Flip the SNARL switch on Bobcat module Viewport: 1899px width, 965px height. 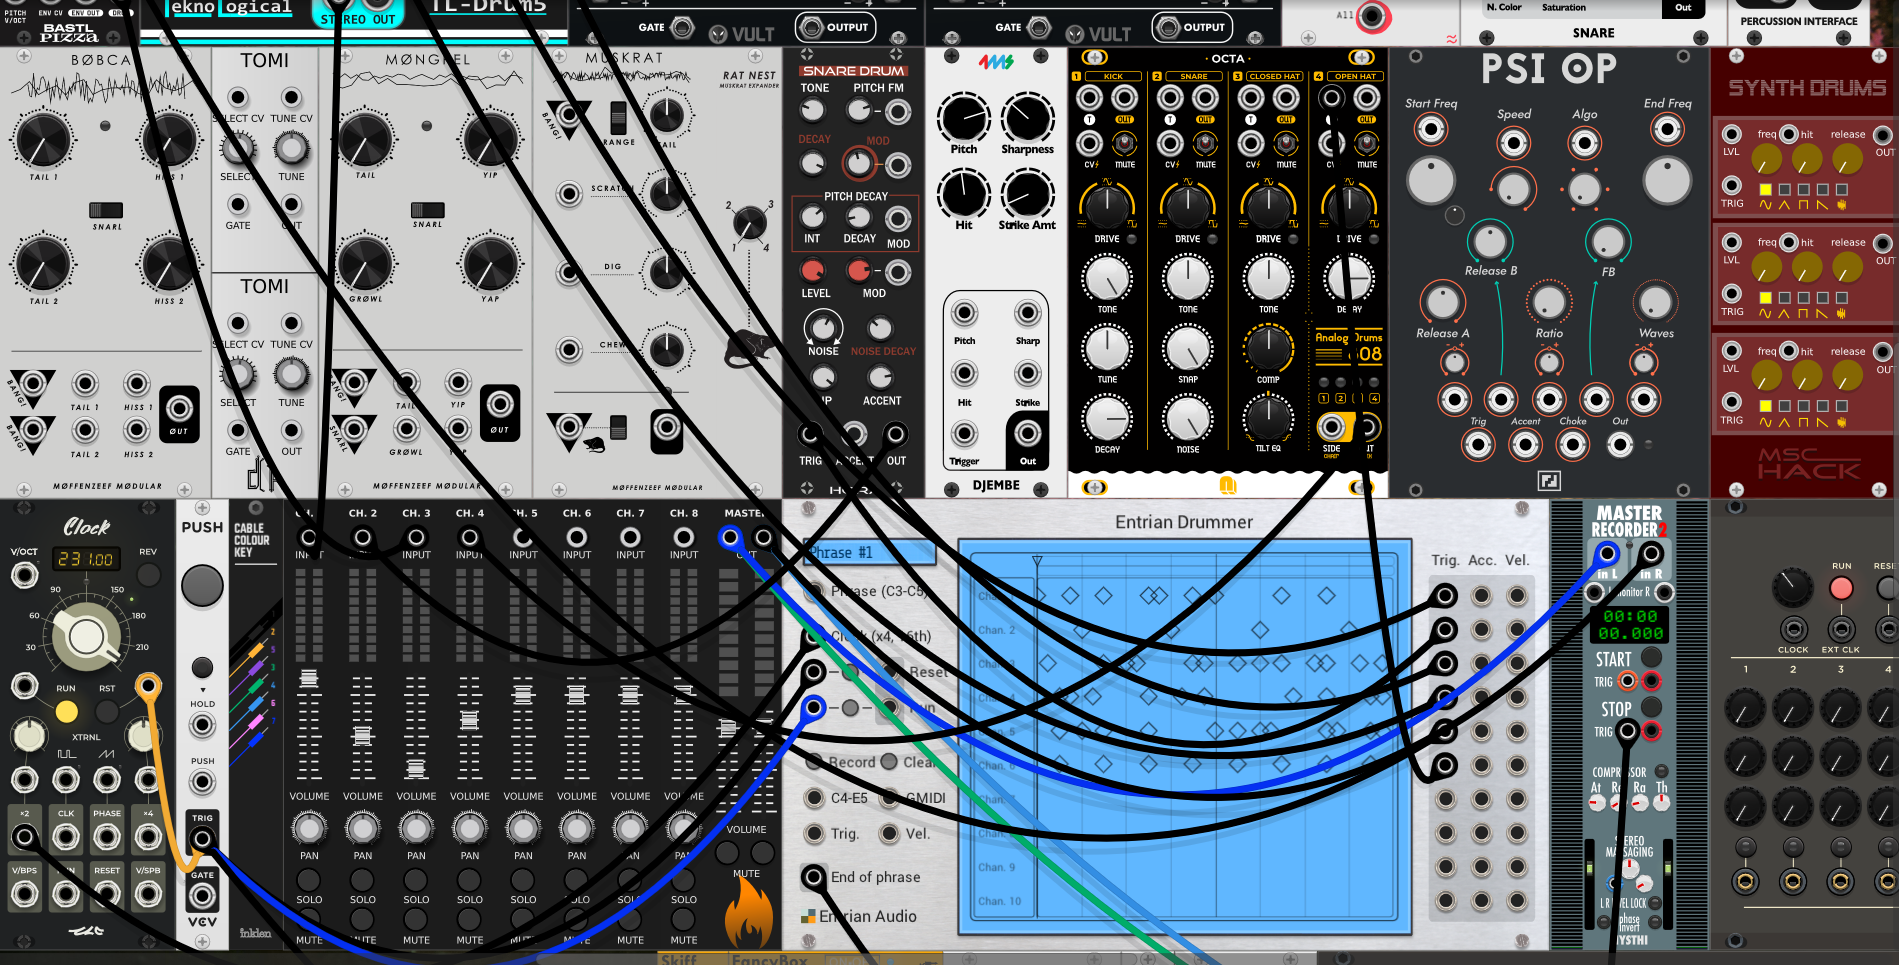(106, 210)
